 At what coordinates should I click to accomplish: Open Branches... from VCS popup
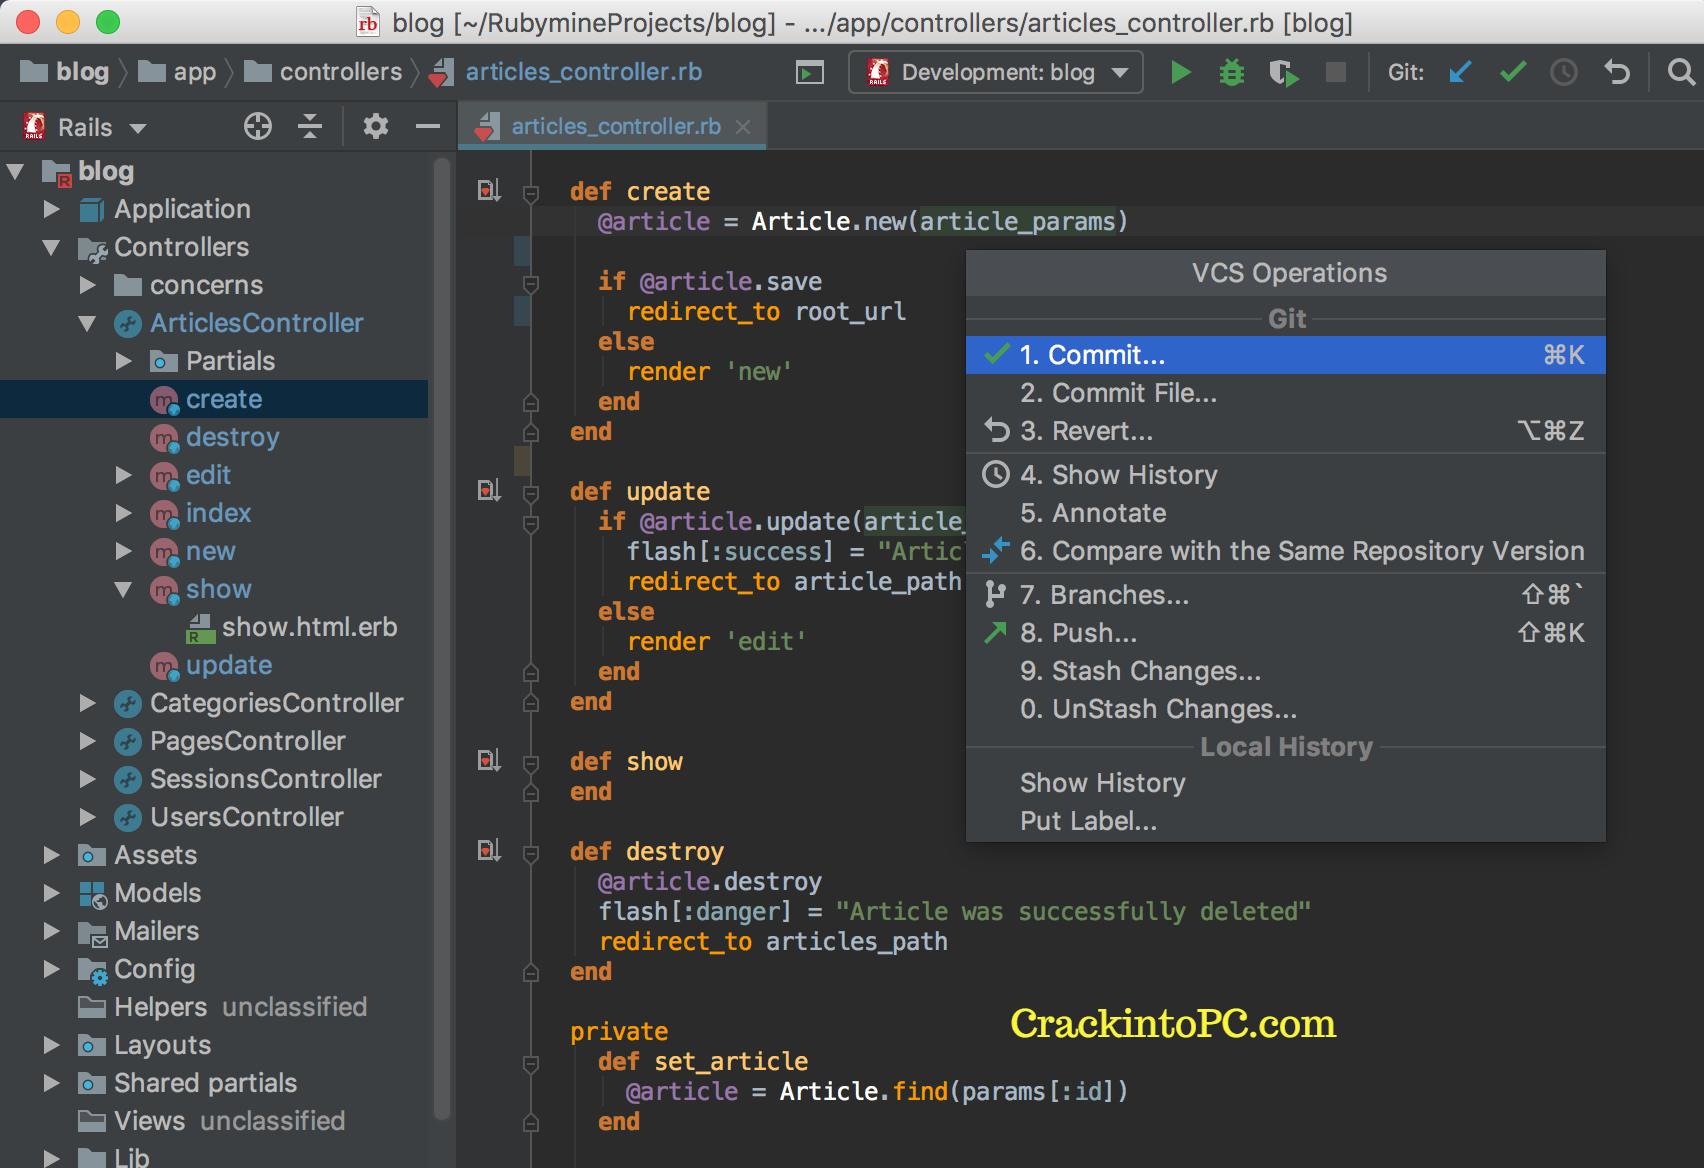pyautogui.click(x=1285, y=595)
